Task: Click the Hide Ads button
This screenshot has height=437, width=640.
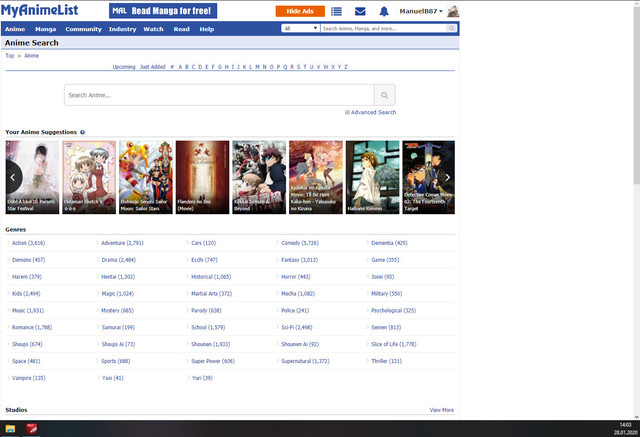Action: [x=298, y=11]
